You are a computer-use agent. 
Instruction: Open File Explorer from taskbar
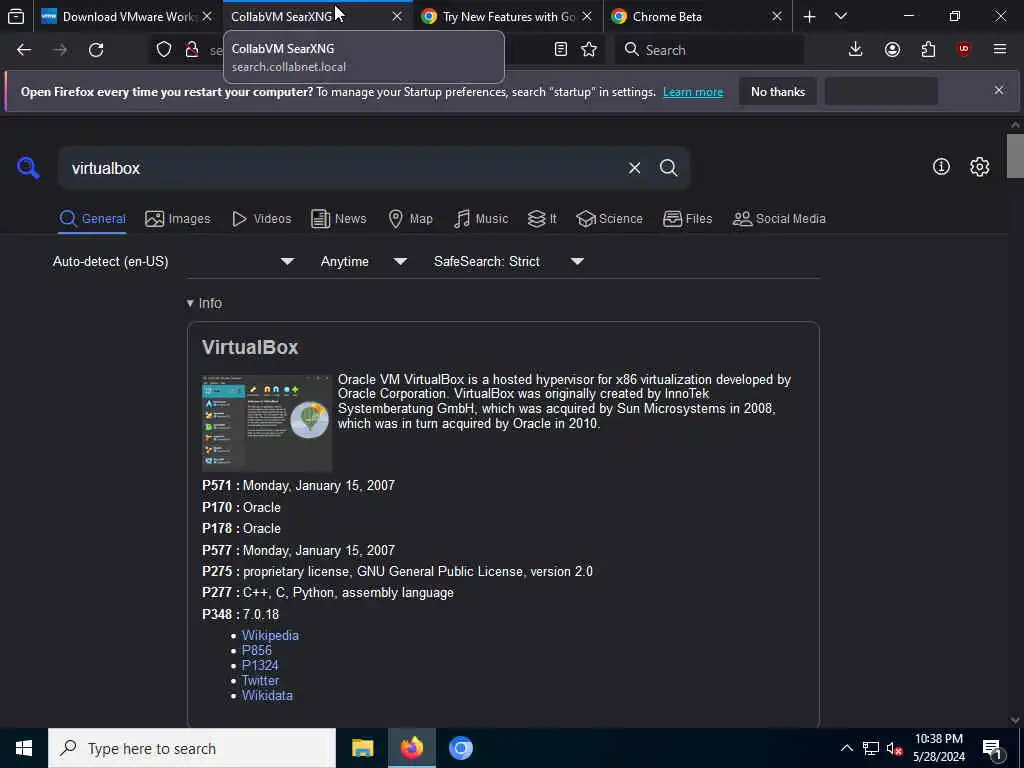[x=362, y=748]
